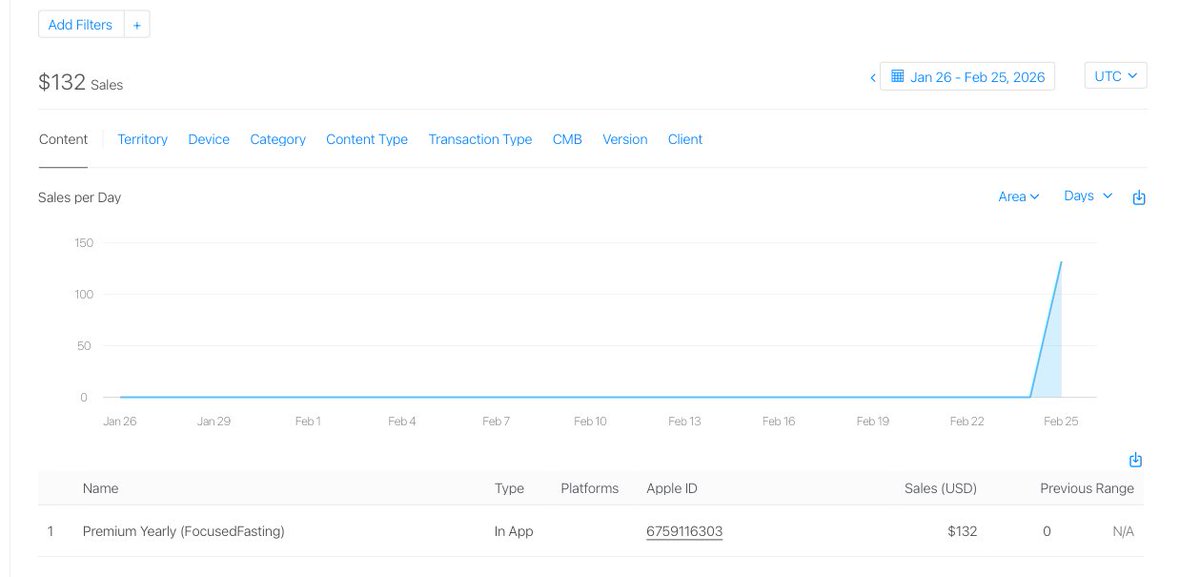This screenshot has width=1200, height=577.
Task: Open the Area chart type dropdown
Action: point(1019,197)
